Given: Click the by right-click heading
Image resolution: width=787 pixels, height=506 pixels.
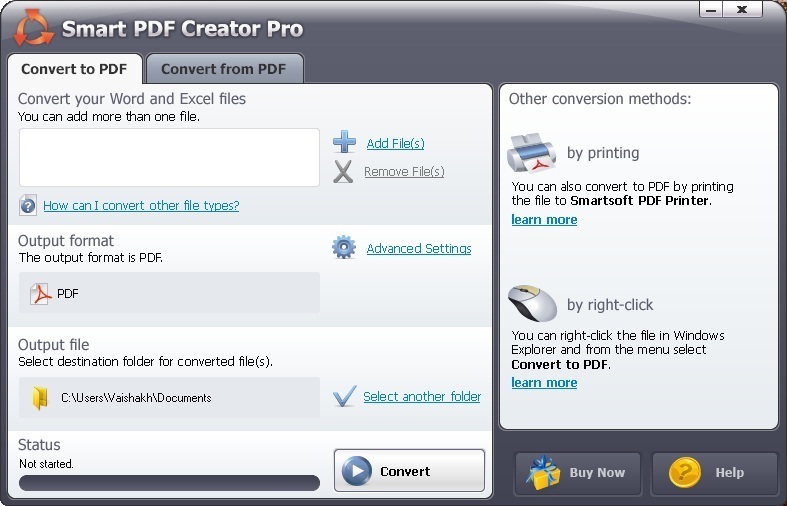Looking at the screenshot, I should (610, 305).
